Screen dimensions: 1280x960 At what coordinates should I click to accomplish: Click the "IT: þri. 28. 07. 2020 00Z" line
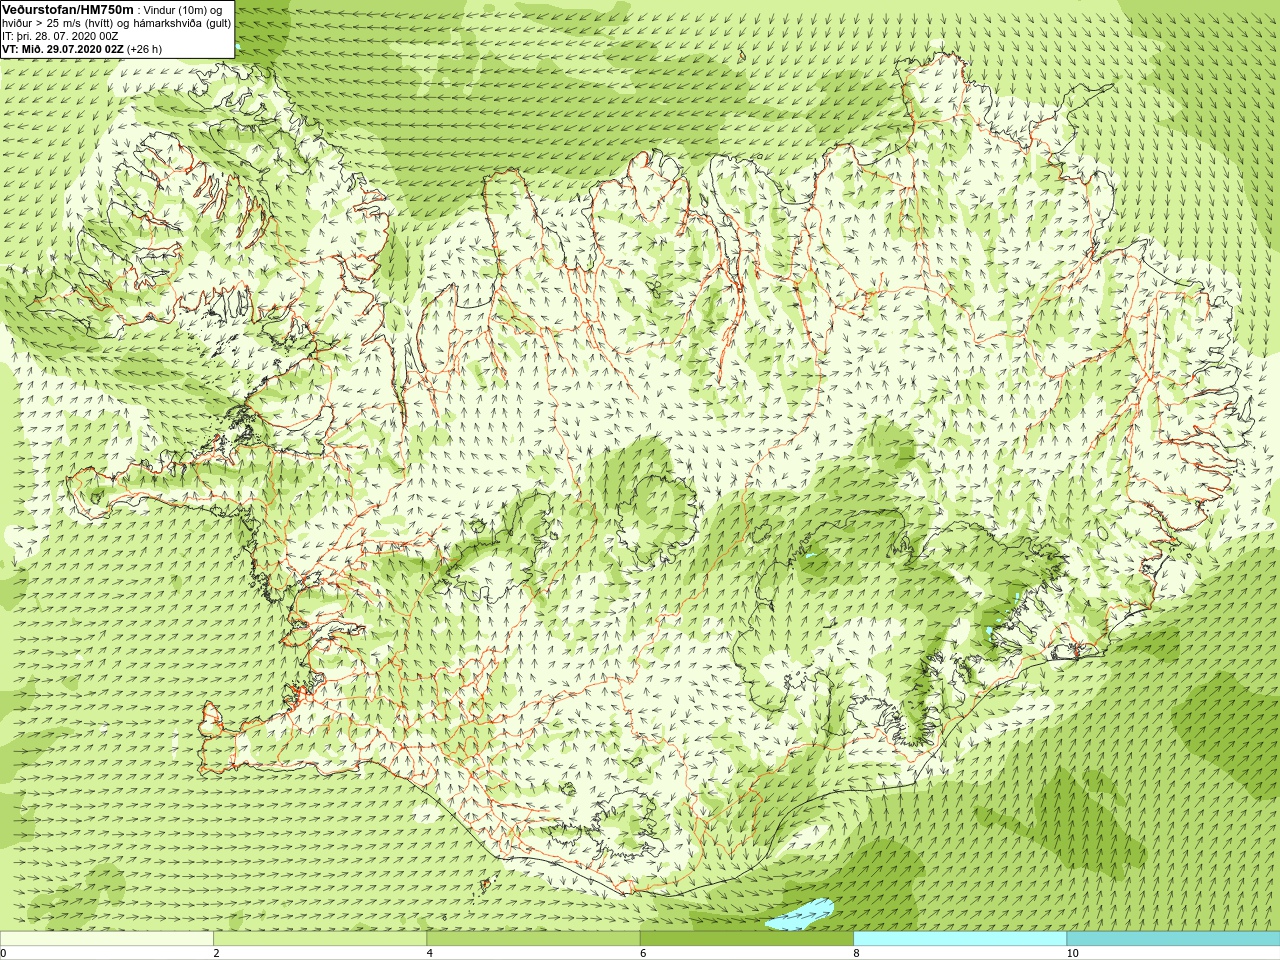pyautogui.click(x=60, y=36)
